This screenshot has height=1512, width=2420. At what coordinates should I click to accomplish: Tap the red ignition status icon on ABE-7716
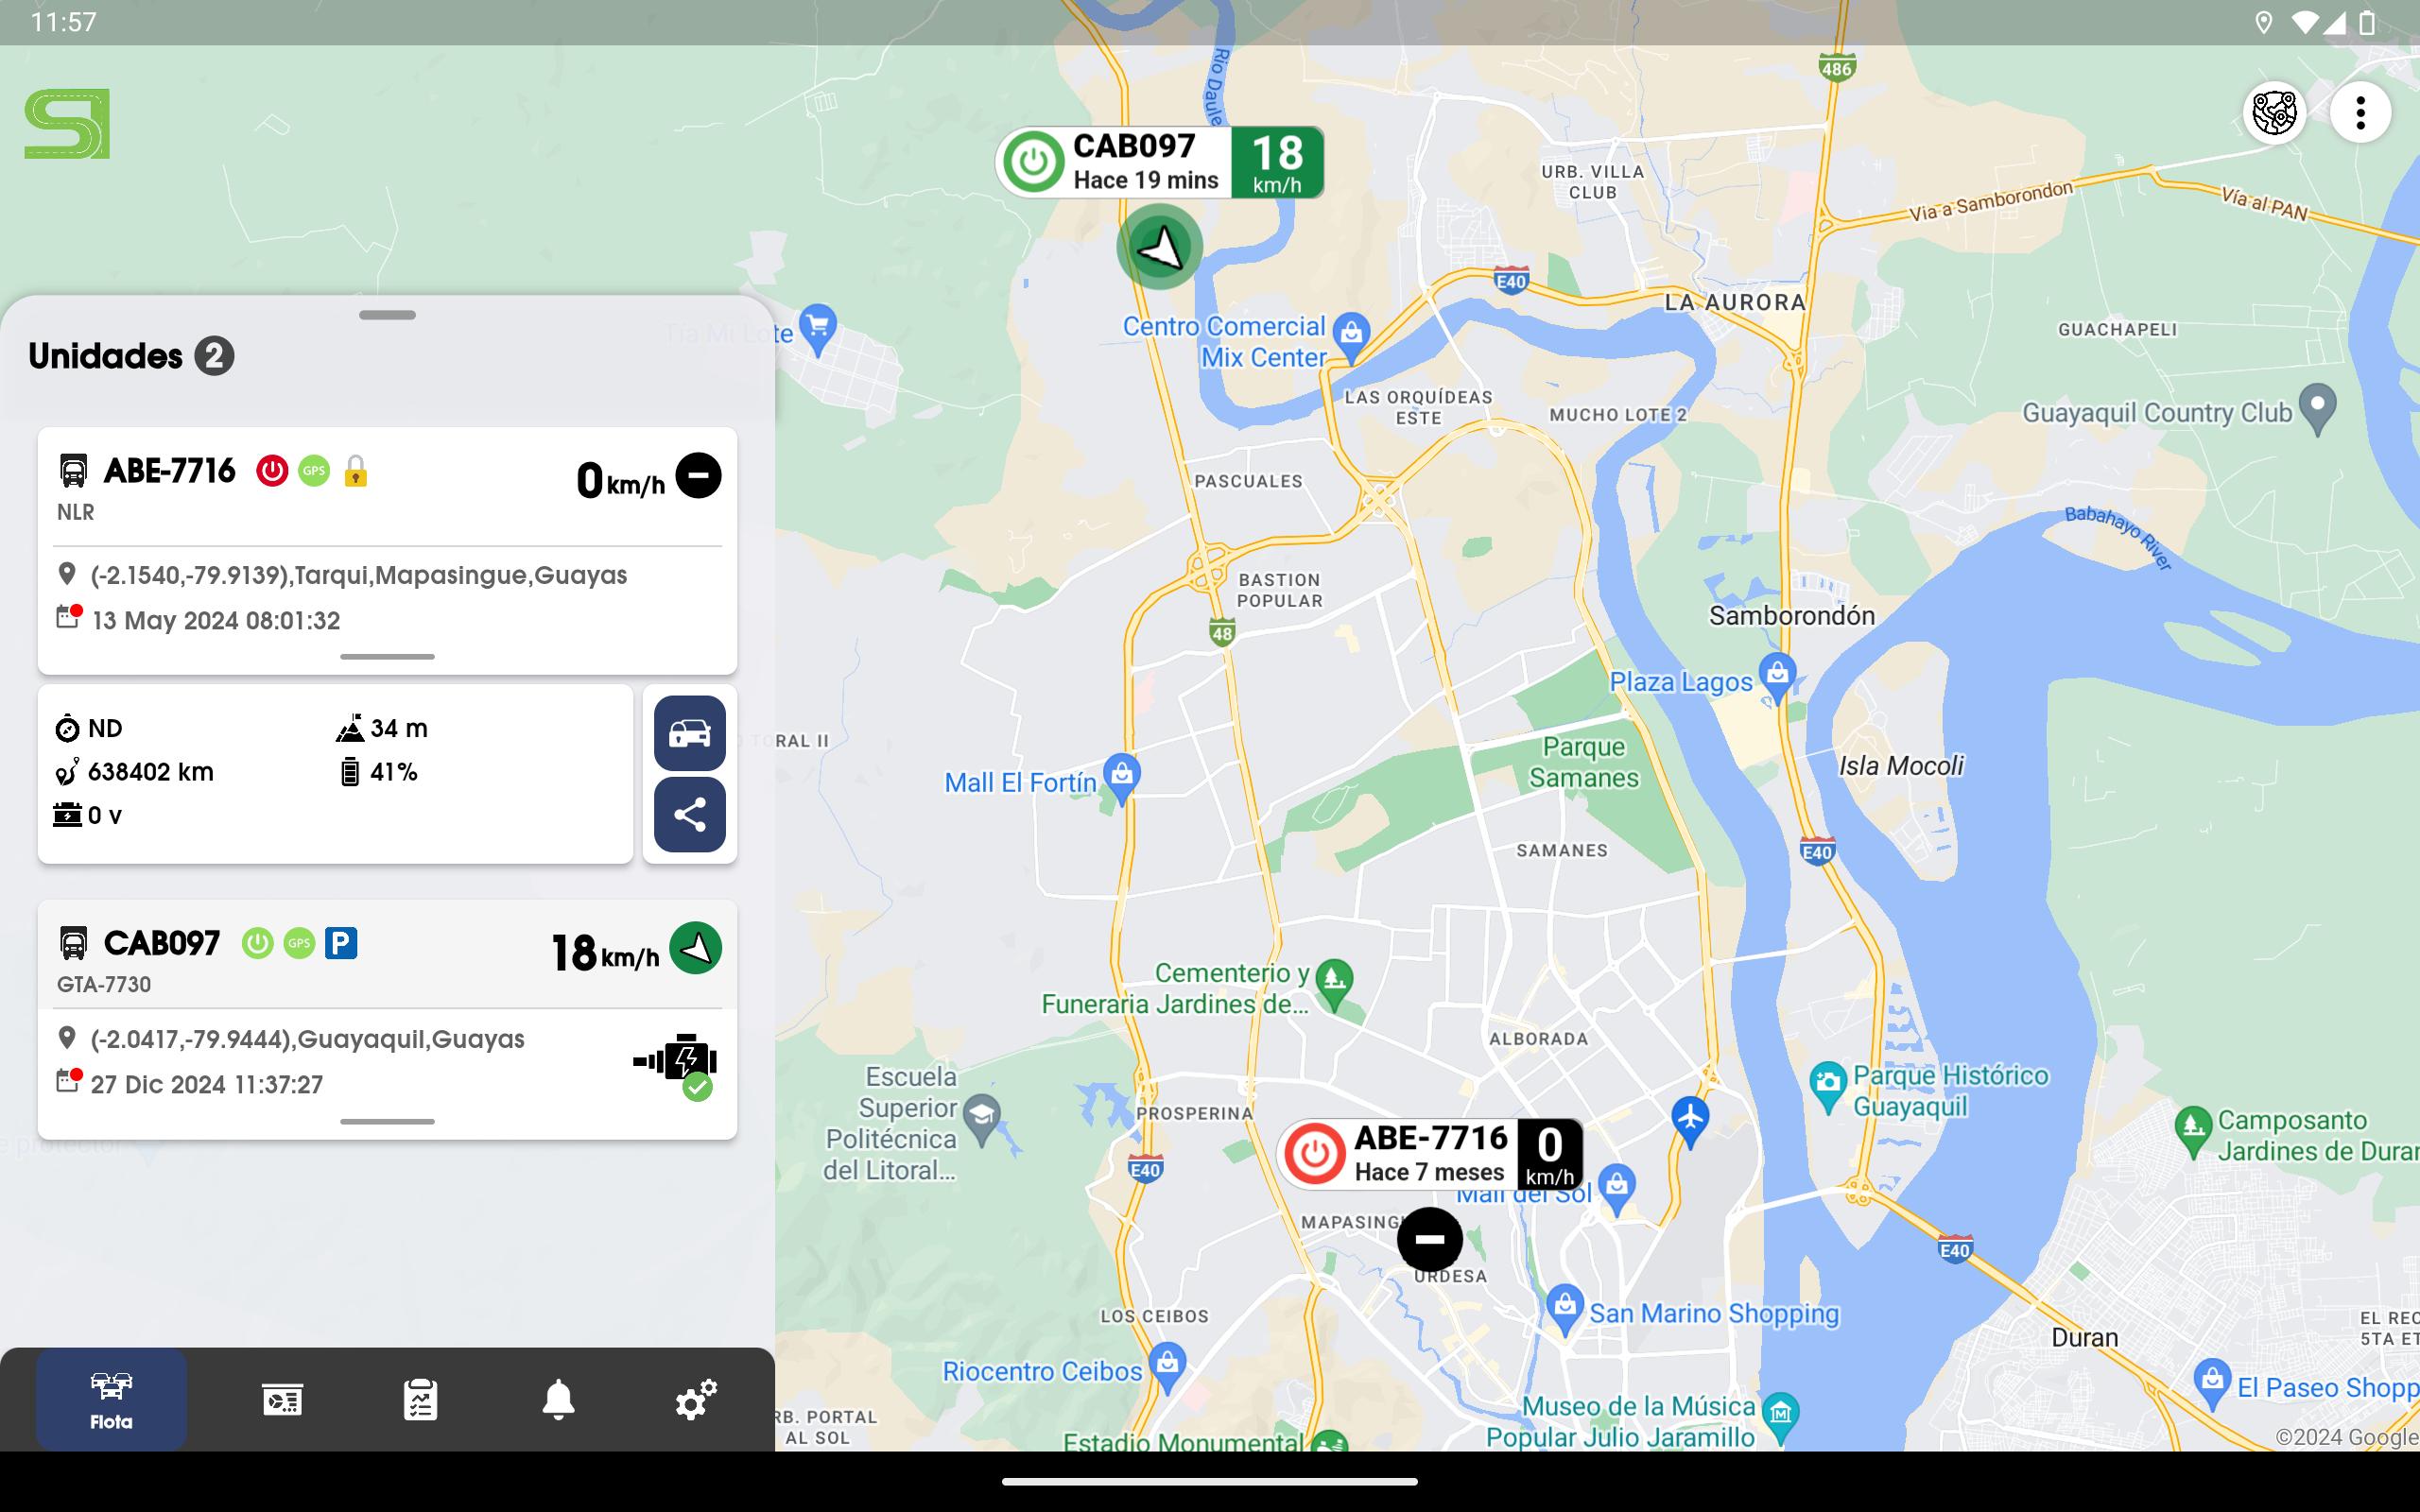[272, 470]
